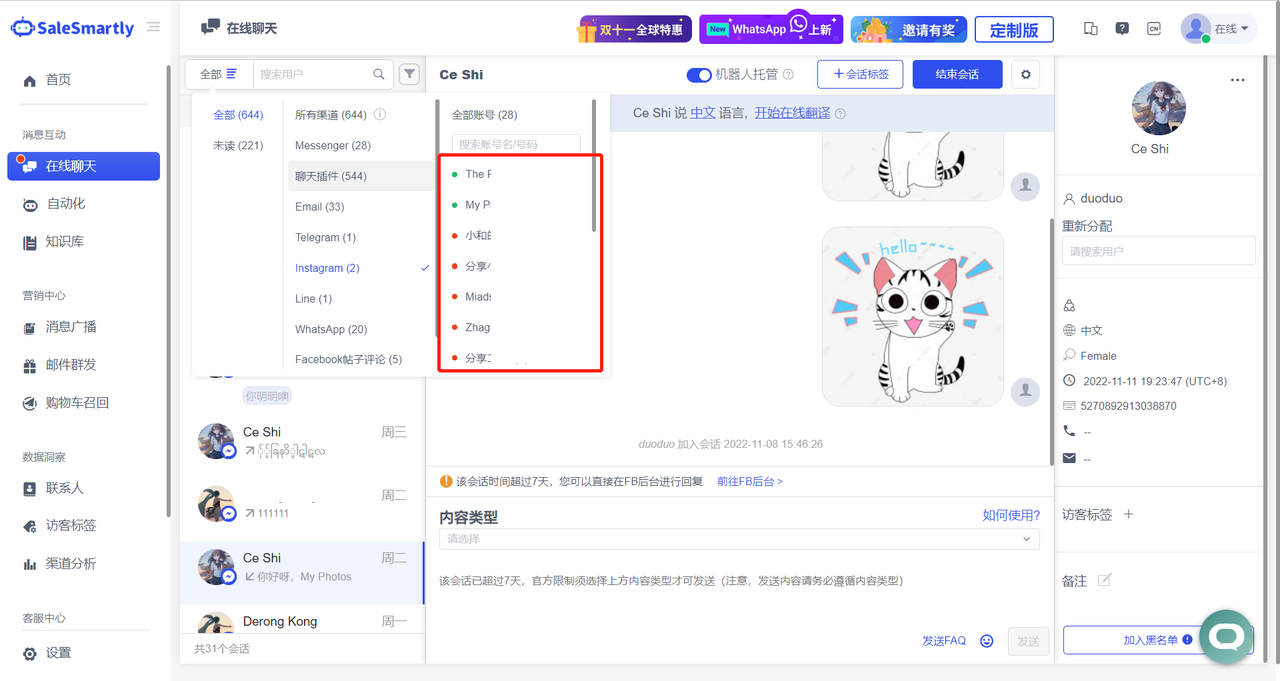Click the filter funnel icon
Viewport: 1280px width, 681px height.
(409, 74)
